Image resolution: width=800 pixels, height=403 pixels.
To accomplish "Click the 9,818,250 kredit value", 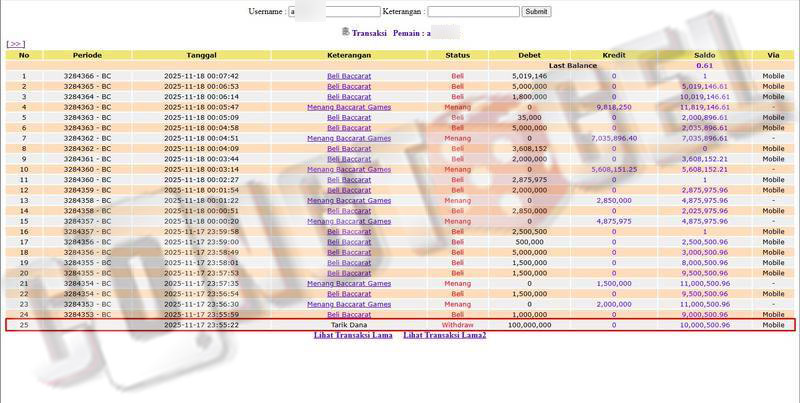I will point(613,107).
